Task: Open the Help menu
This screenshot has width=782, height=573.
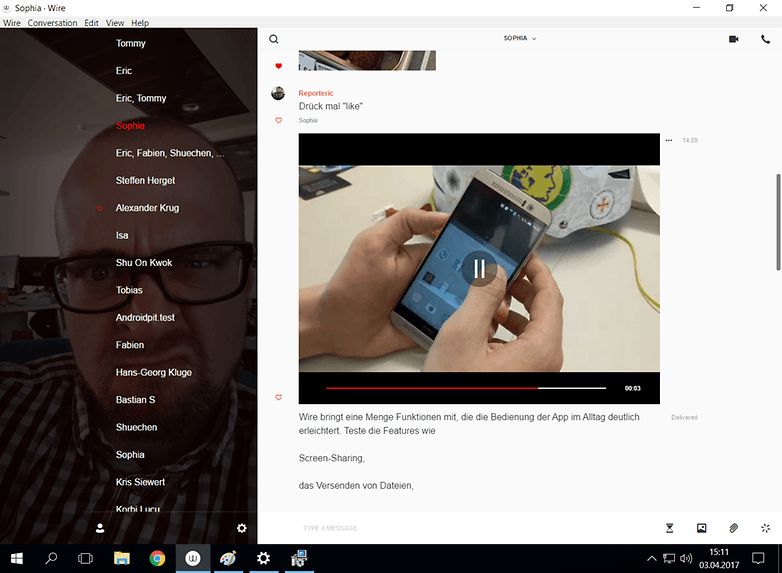Action: pyautogui.click(x=140, y=23)
